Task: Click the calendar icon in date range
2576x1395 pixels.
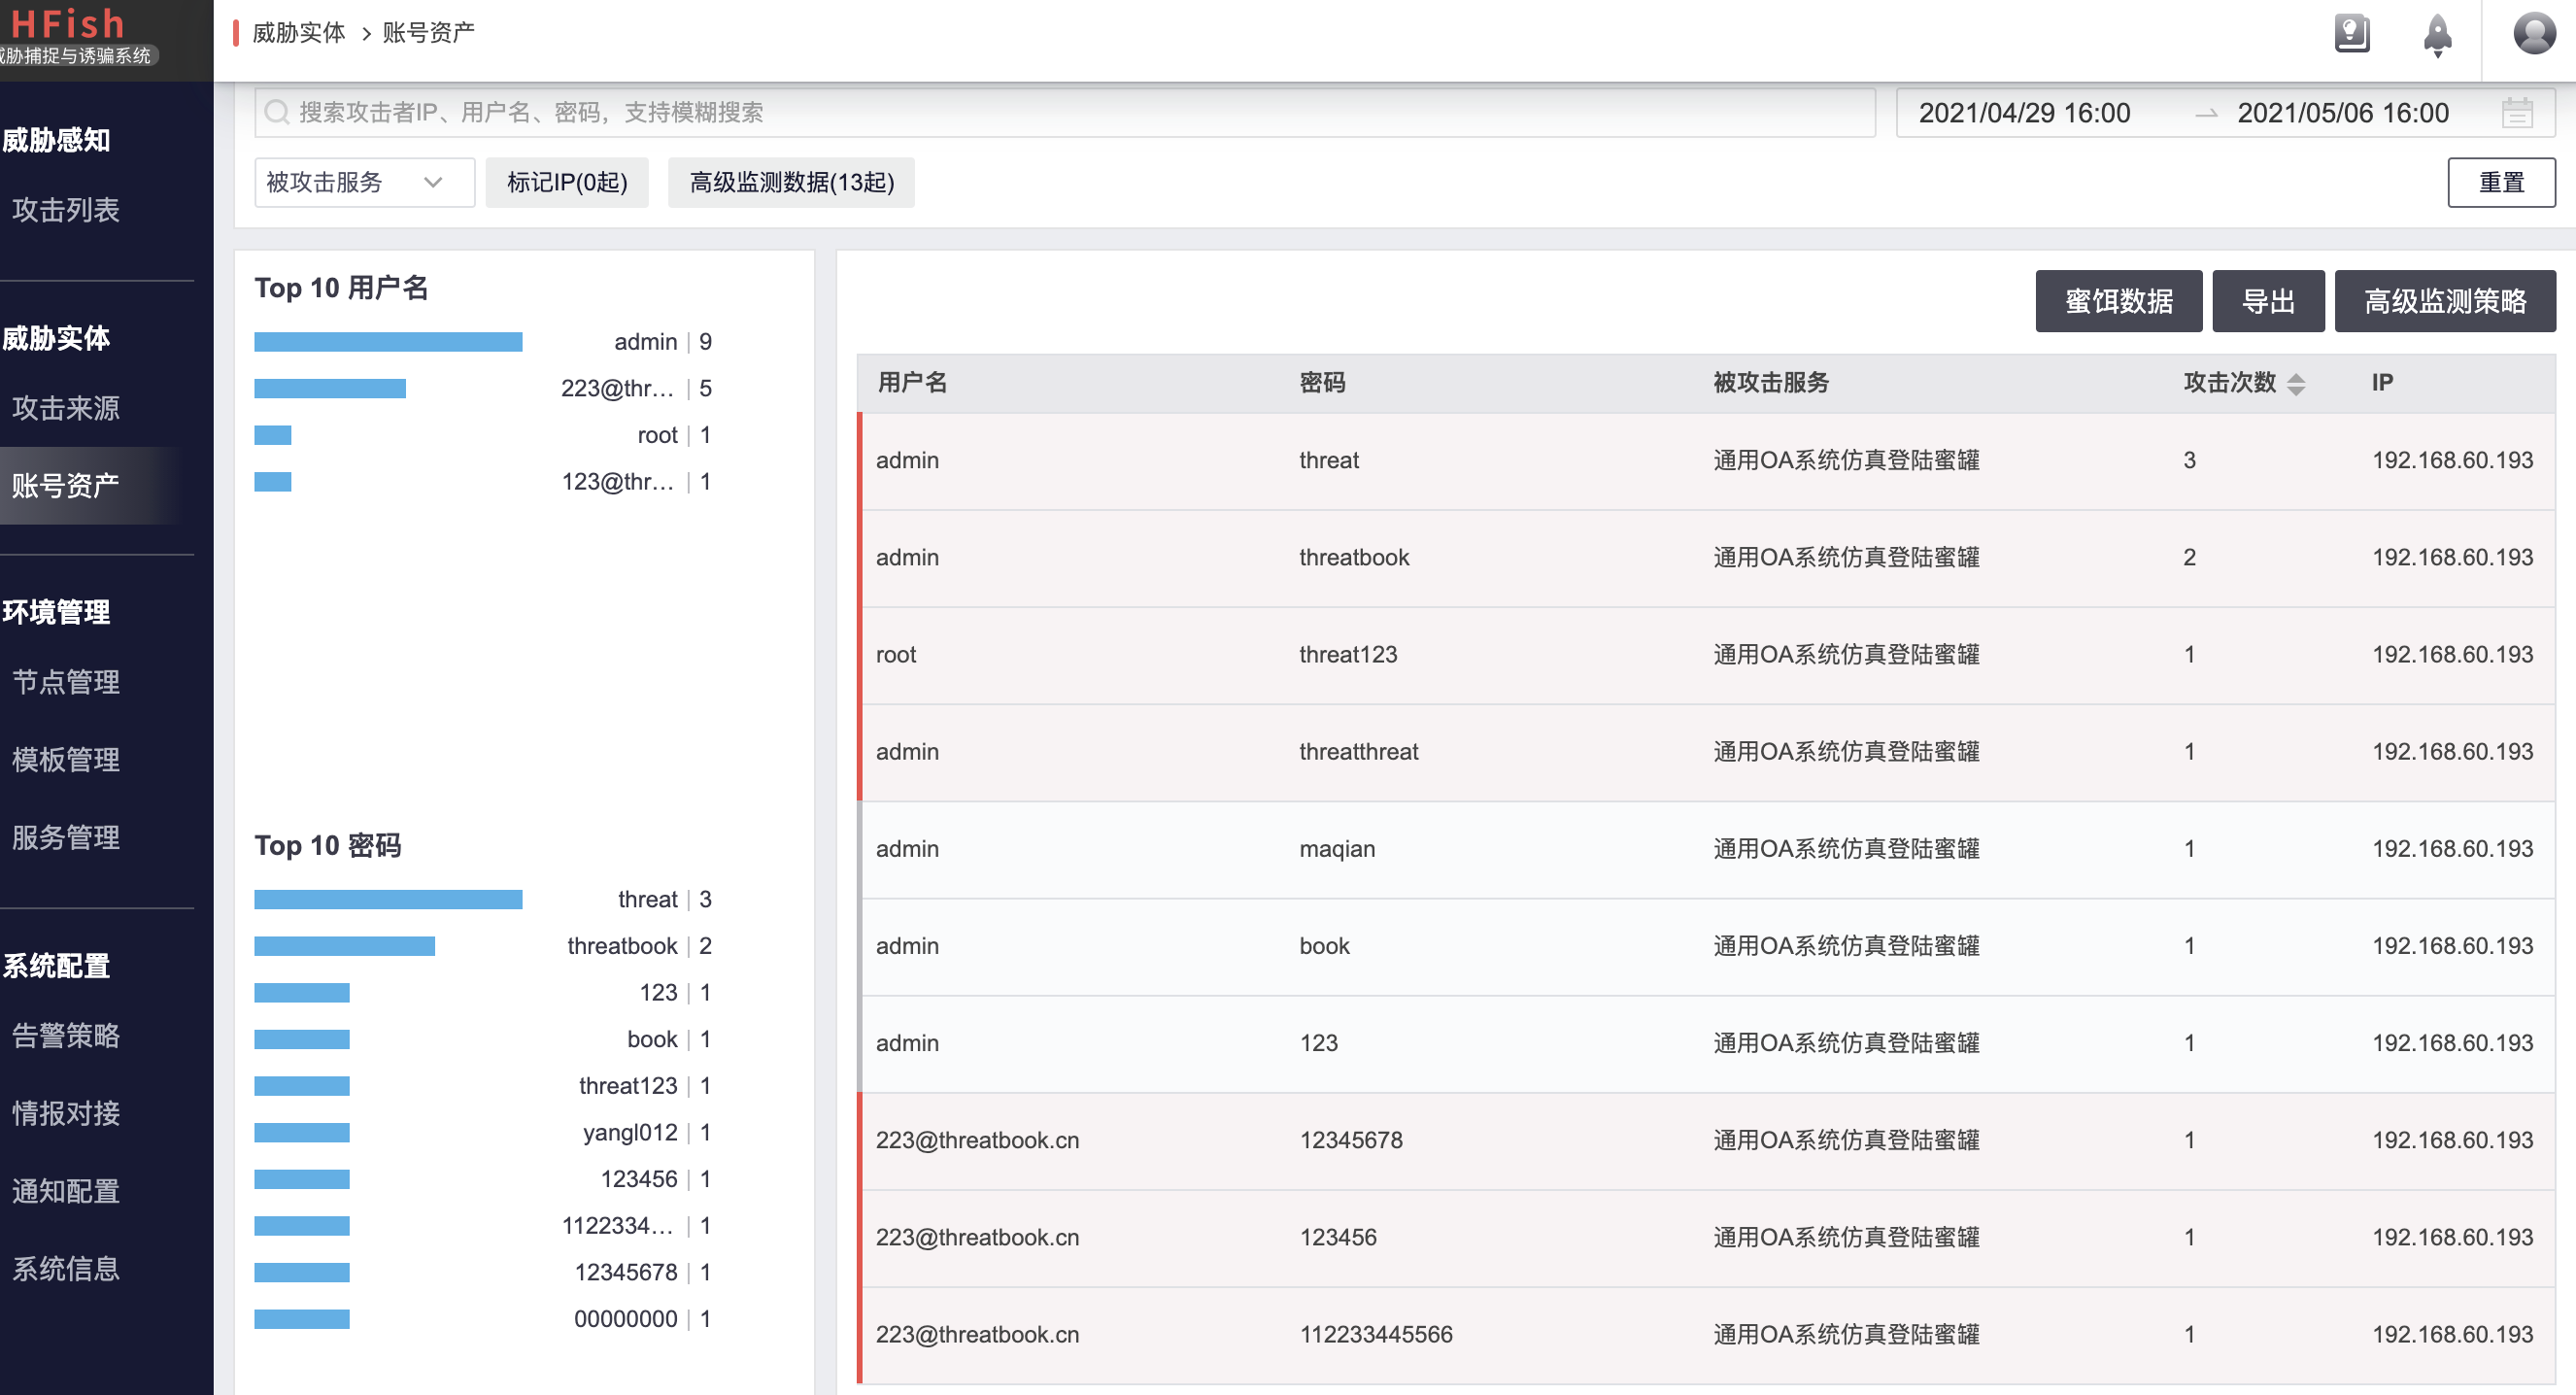Action: click(2517, 112)
